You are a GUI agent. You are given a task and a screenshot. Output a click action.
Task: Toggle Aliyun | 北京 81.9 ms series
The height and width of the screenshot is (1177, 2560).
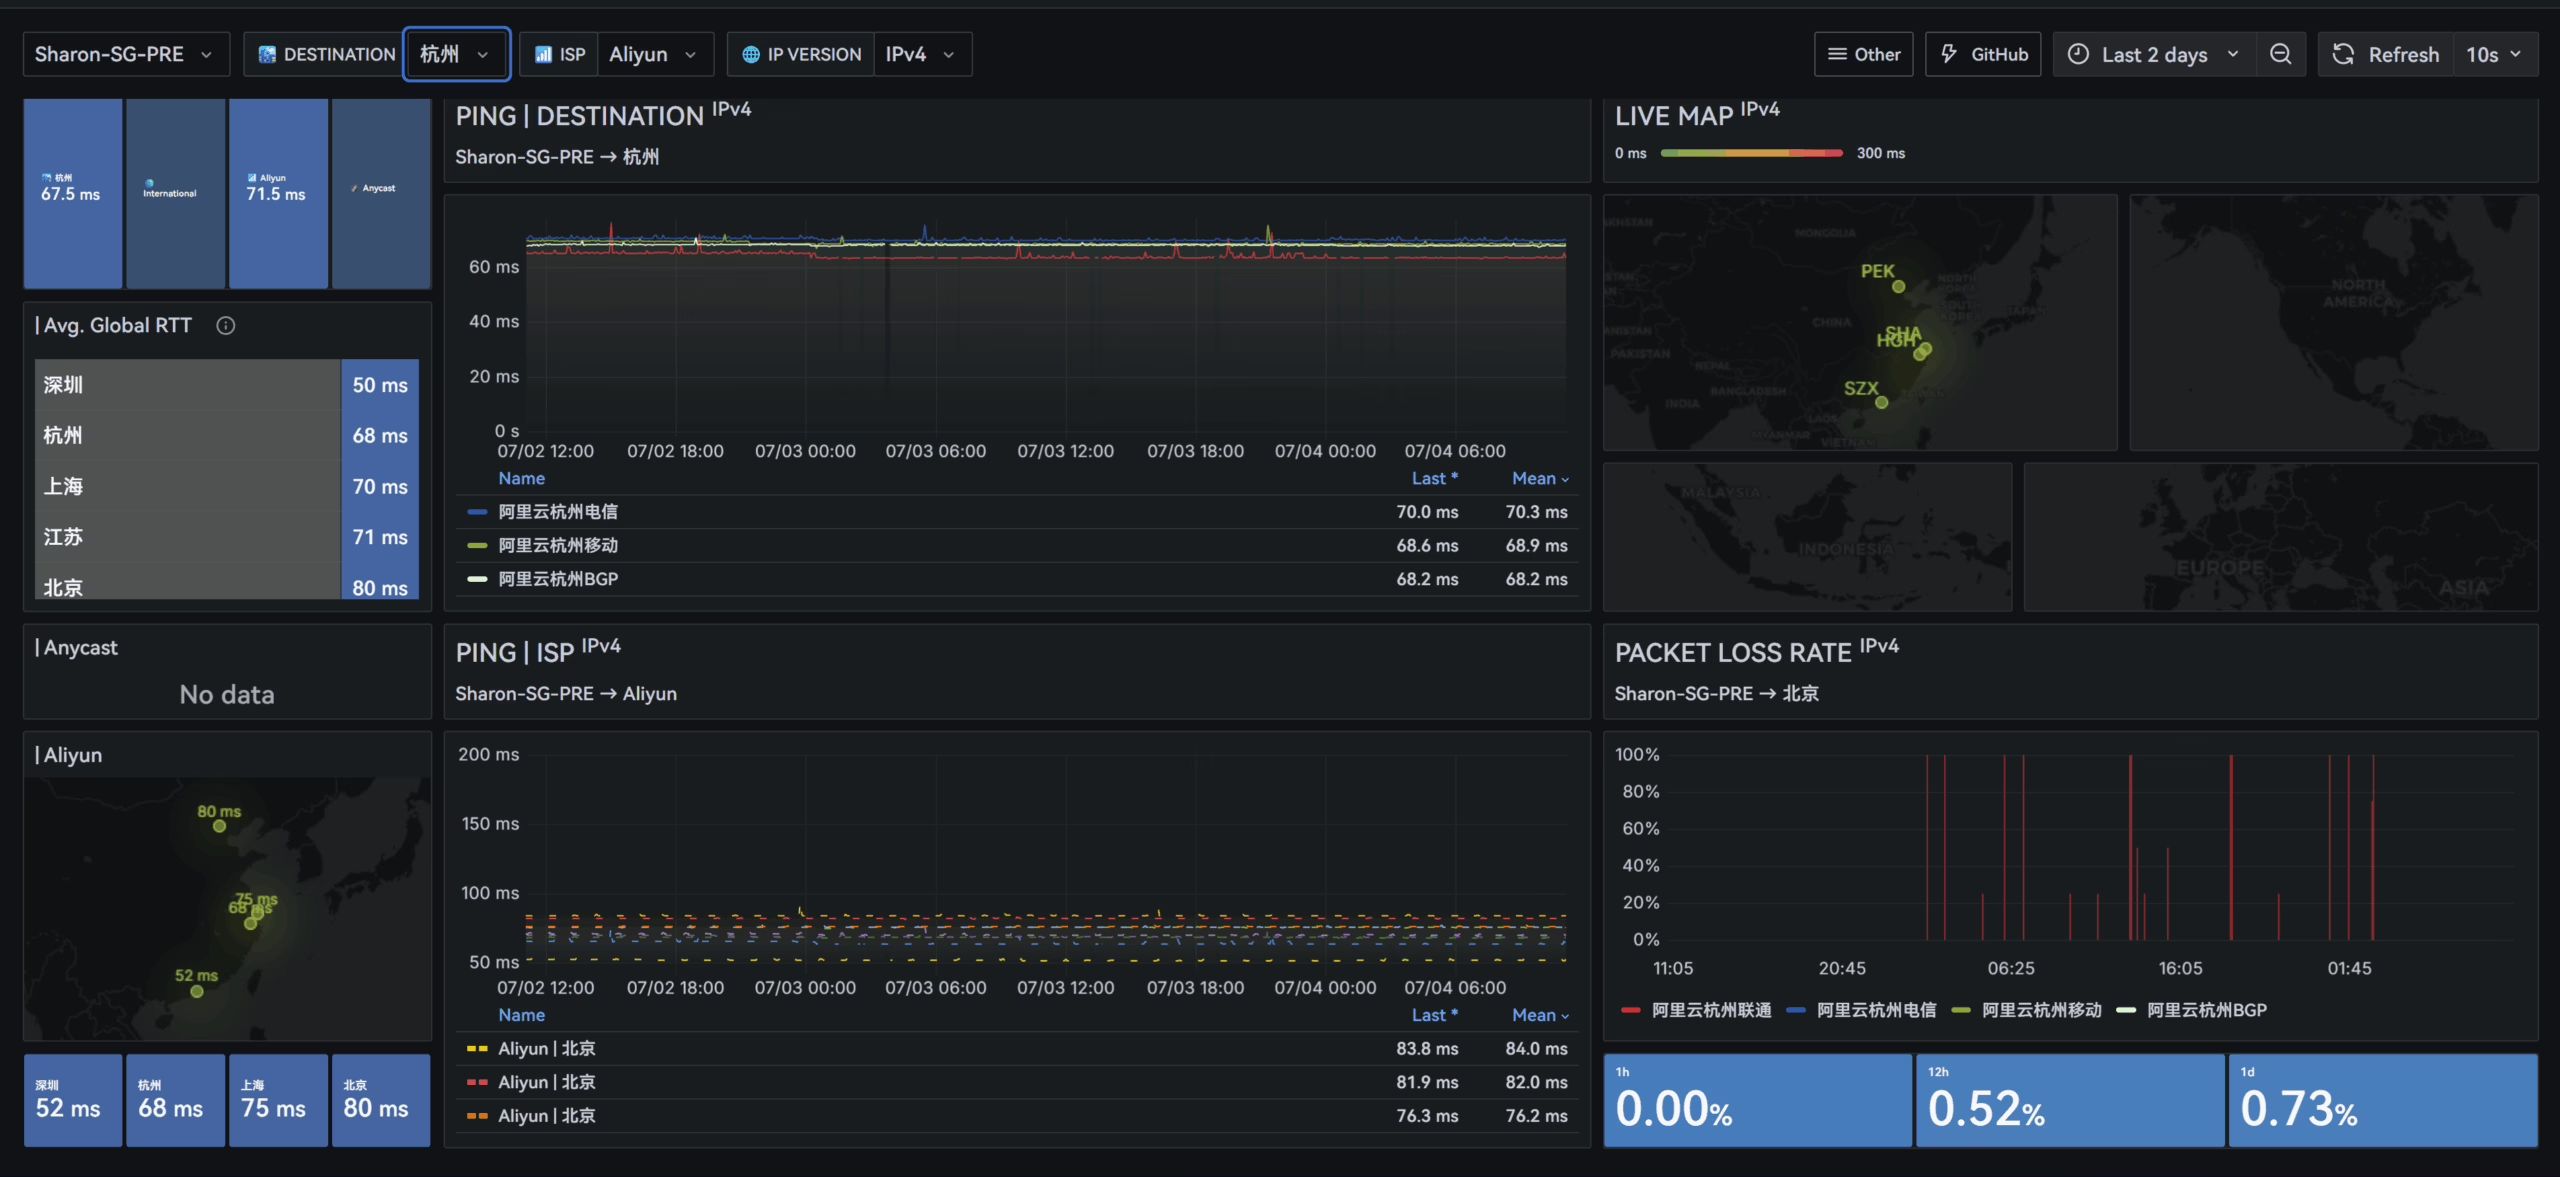(x=546, y=1082)
